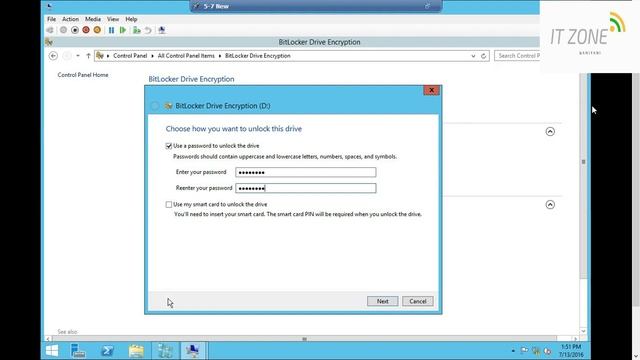
Task: Expand the address bar history dropdown
Action: [x=473, y=56]
